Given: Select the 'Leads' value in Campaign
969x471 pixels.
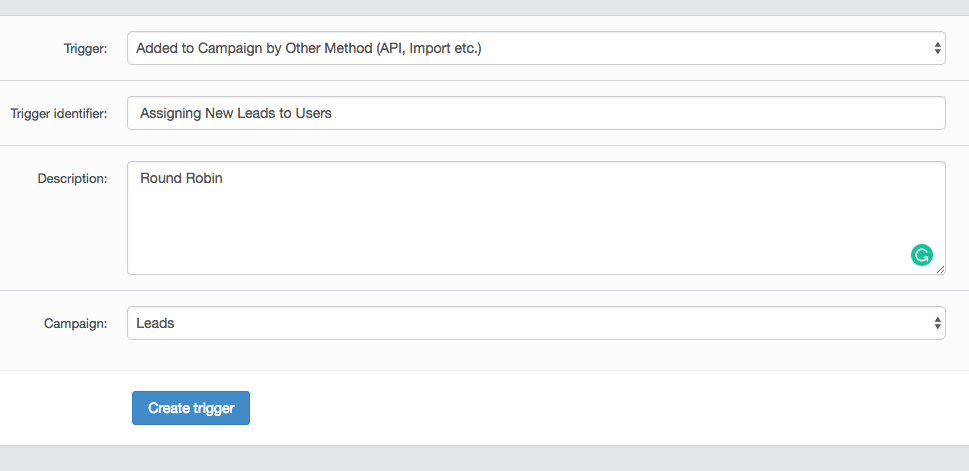Looking at the screenshot, I should (155, 323).
